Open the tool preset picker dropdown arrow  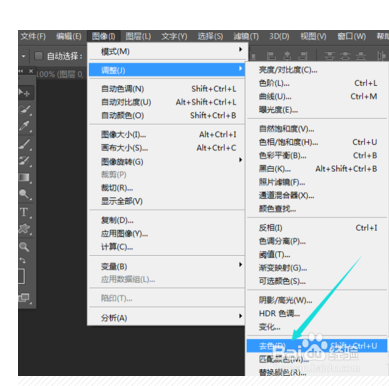(x=23, y=56)
